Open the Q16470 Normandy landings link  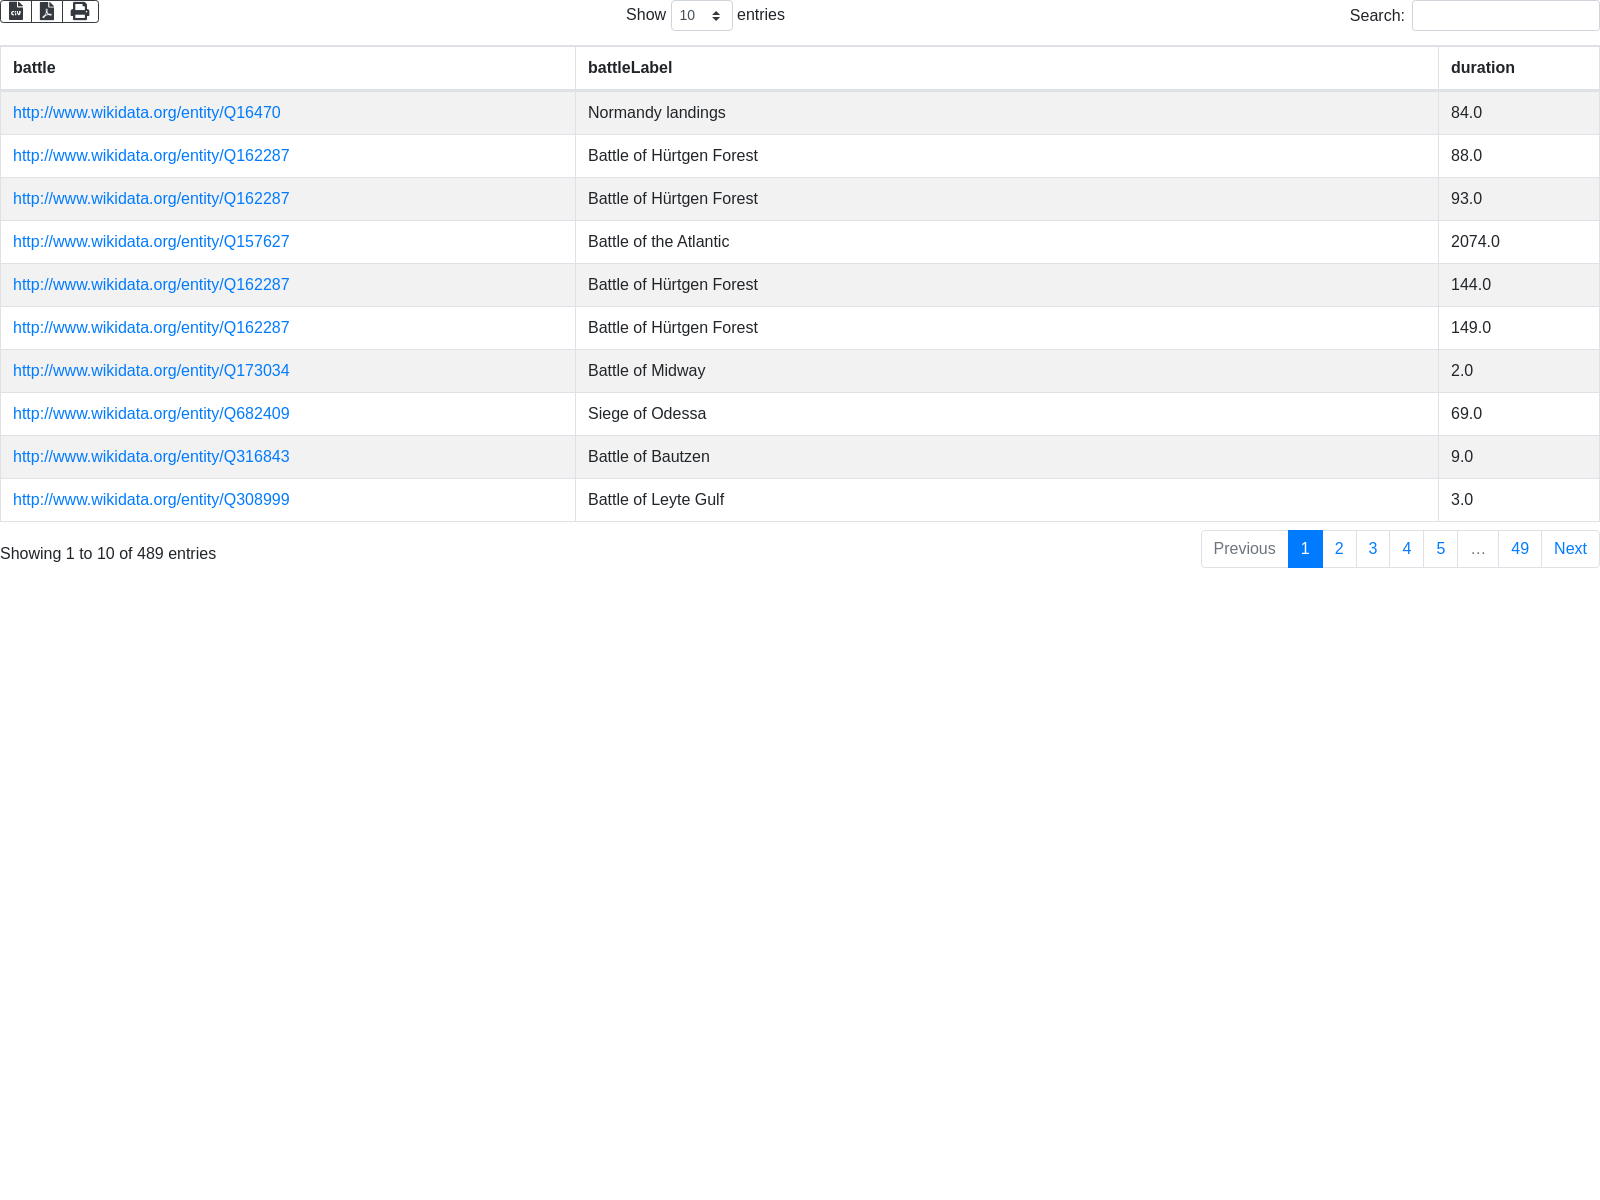coord(147,113)
